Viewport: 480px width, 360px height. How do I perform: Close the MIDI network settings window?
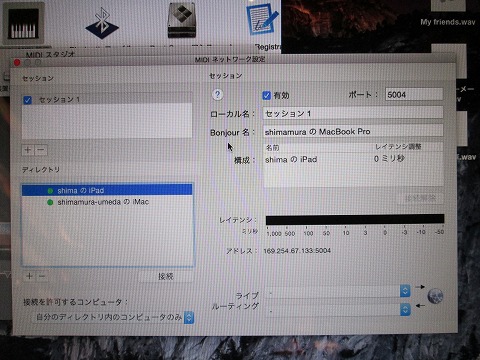(x=17, y=62)
